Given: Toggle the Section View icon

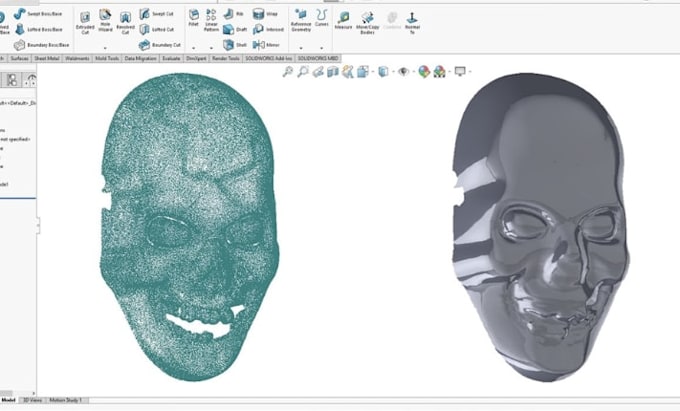Looking at the screenshot, I should [333, 72].
